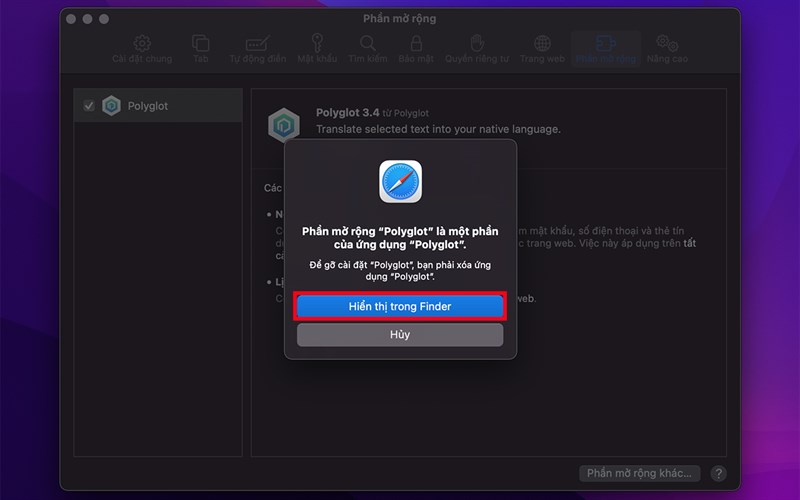Switch to the Tab preferences pane

pos(201,49)
